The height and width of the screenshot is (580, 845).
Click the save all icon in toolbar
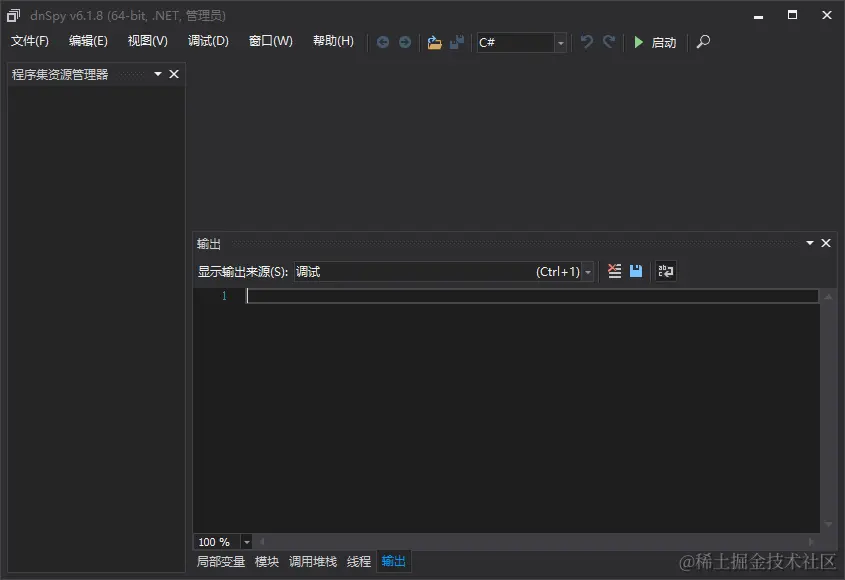tap(457, 42)
